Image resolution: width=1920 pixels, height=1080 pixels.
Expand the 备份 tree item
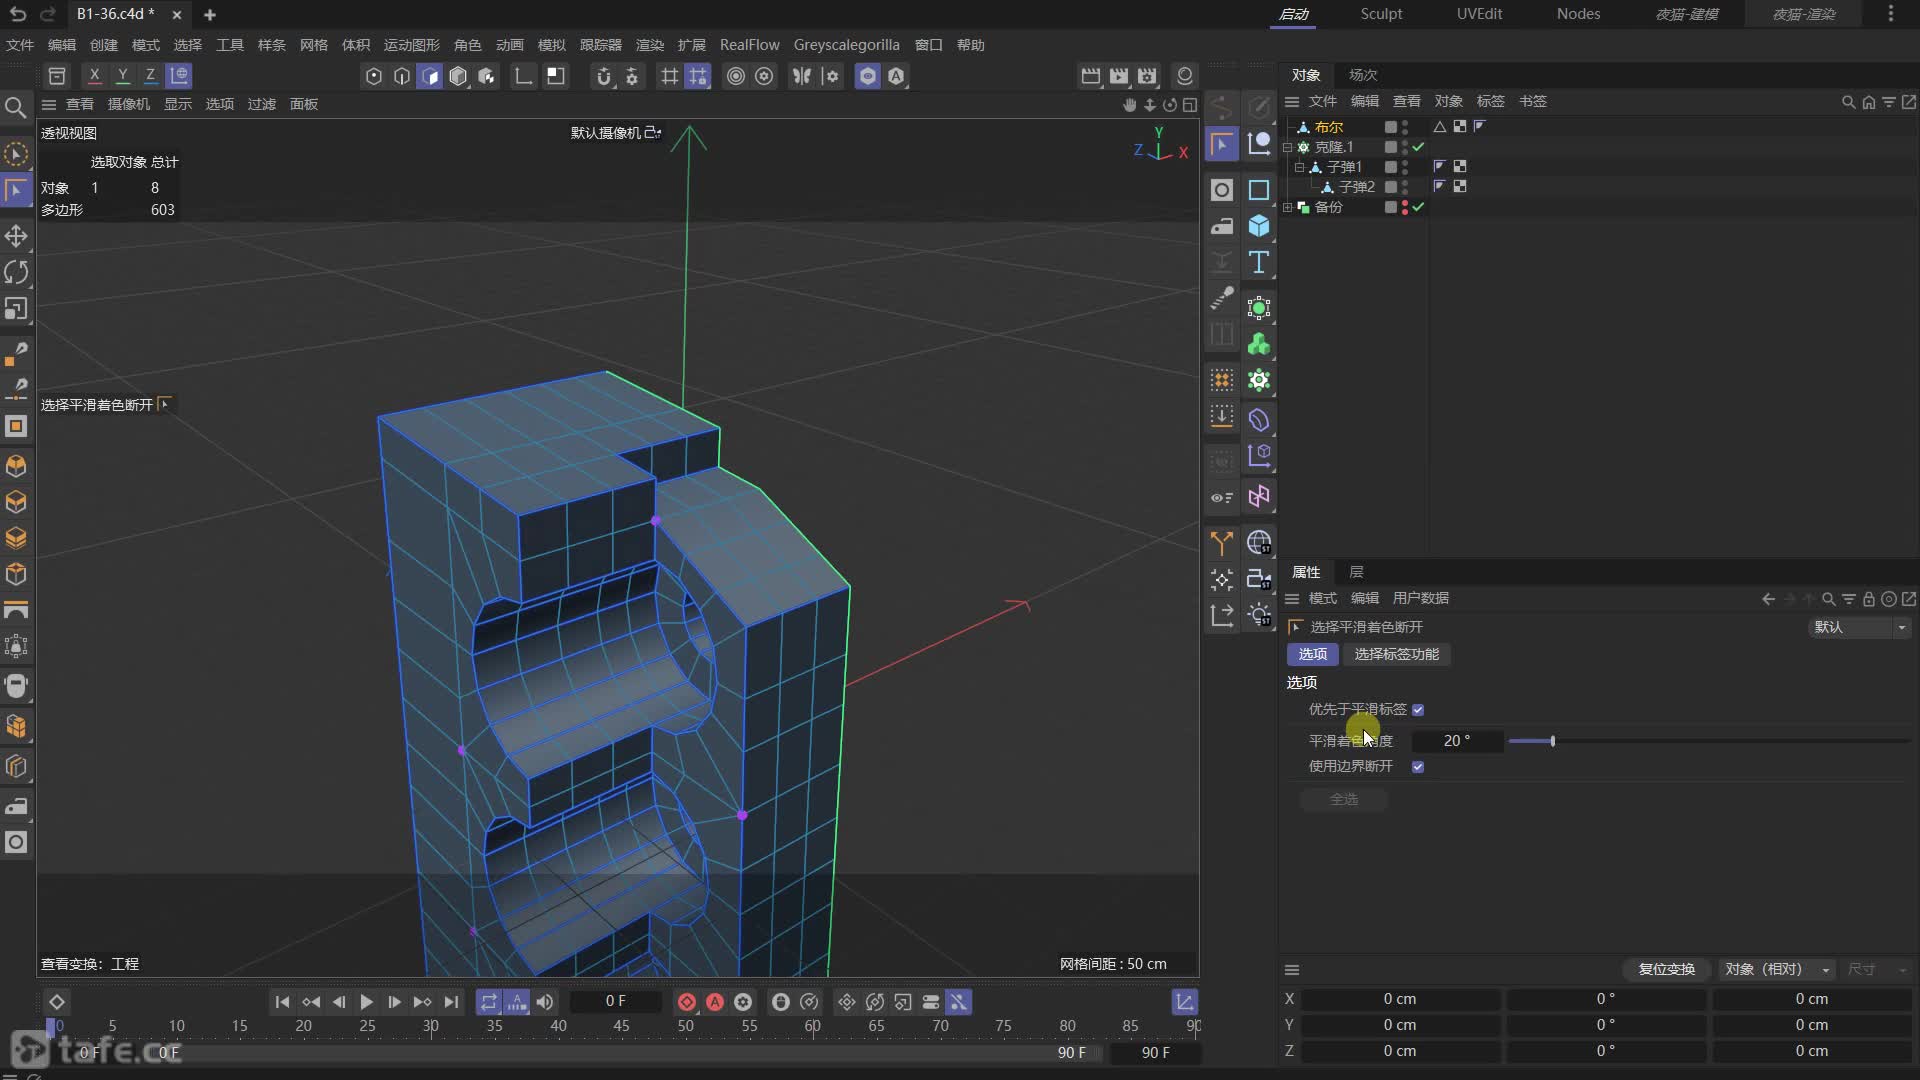[1288, 207]
